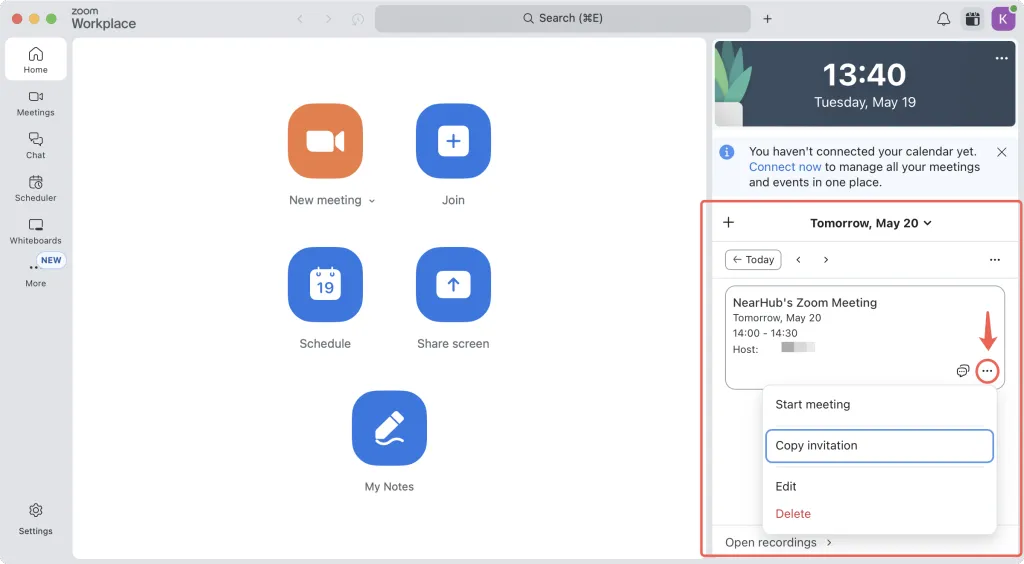The image size is (1024, 564).
Task: Go back with the navigation arrow
Action: 300,19
